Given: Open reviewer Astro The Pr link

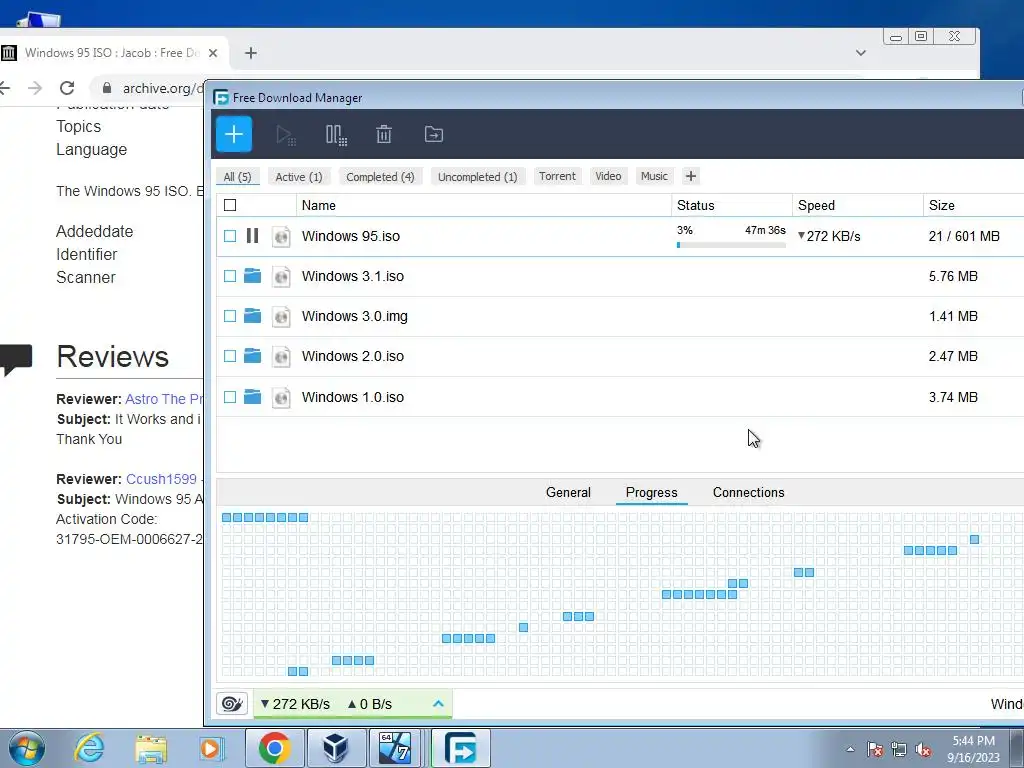Looking at the screenshot, I should point(164,398).
